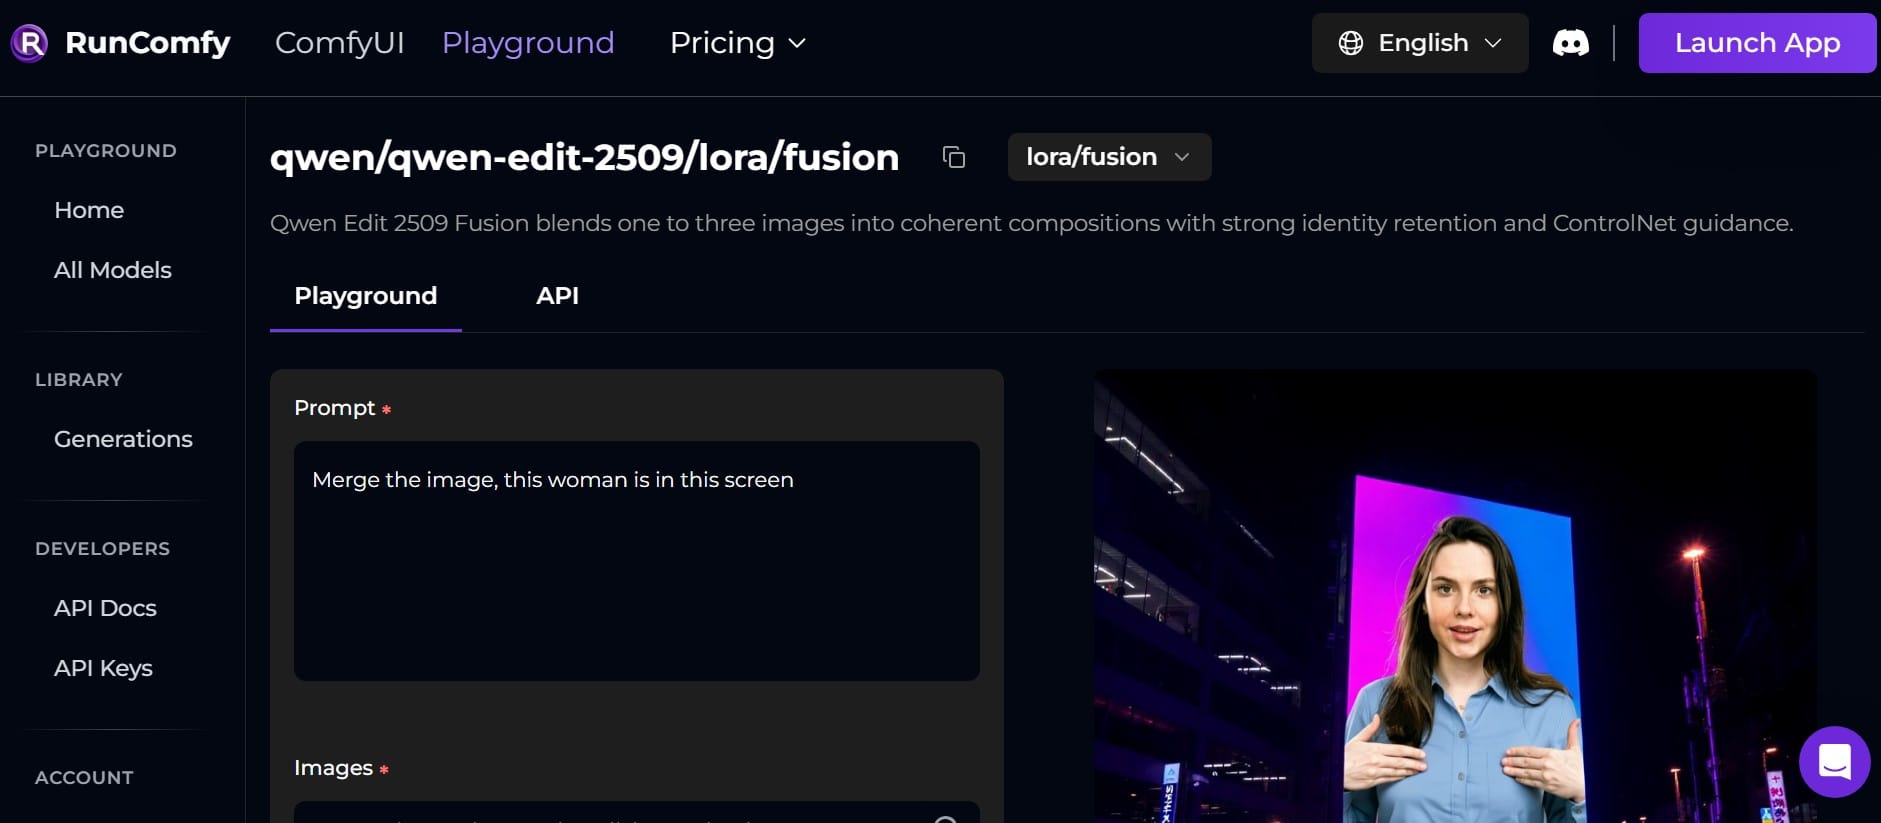Click the Prompt field label
The image size is (1881, 823).
tap(335, 408)
